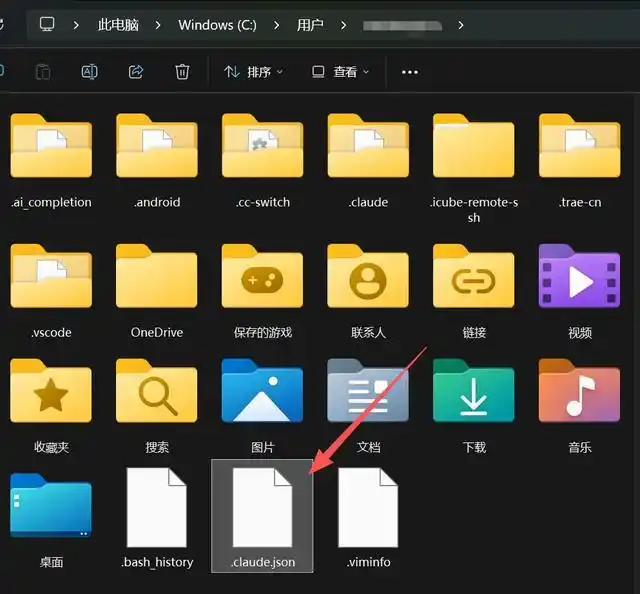Expand chevron after the blurred username

pyautogui.click(x=461, y=25)
